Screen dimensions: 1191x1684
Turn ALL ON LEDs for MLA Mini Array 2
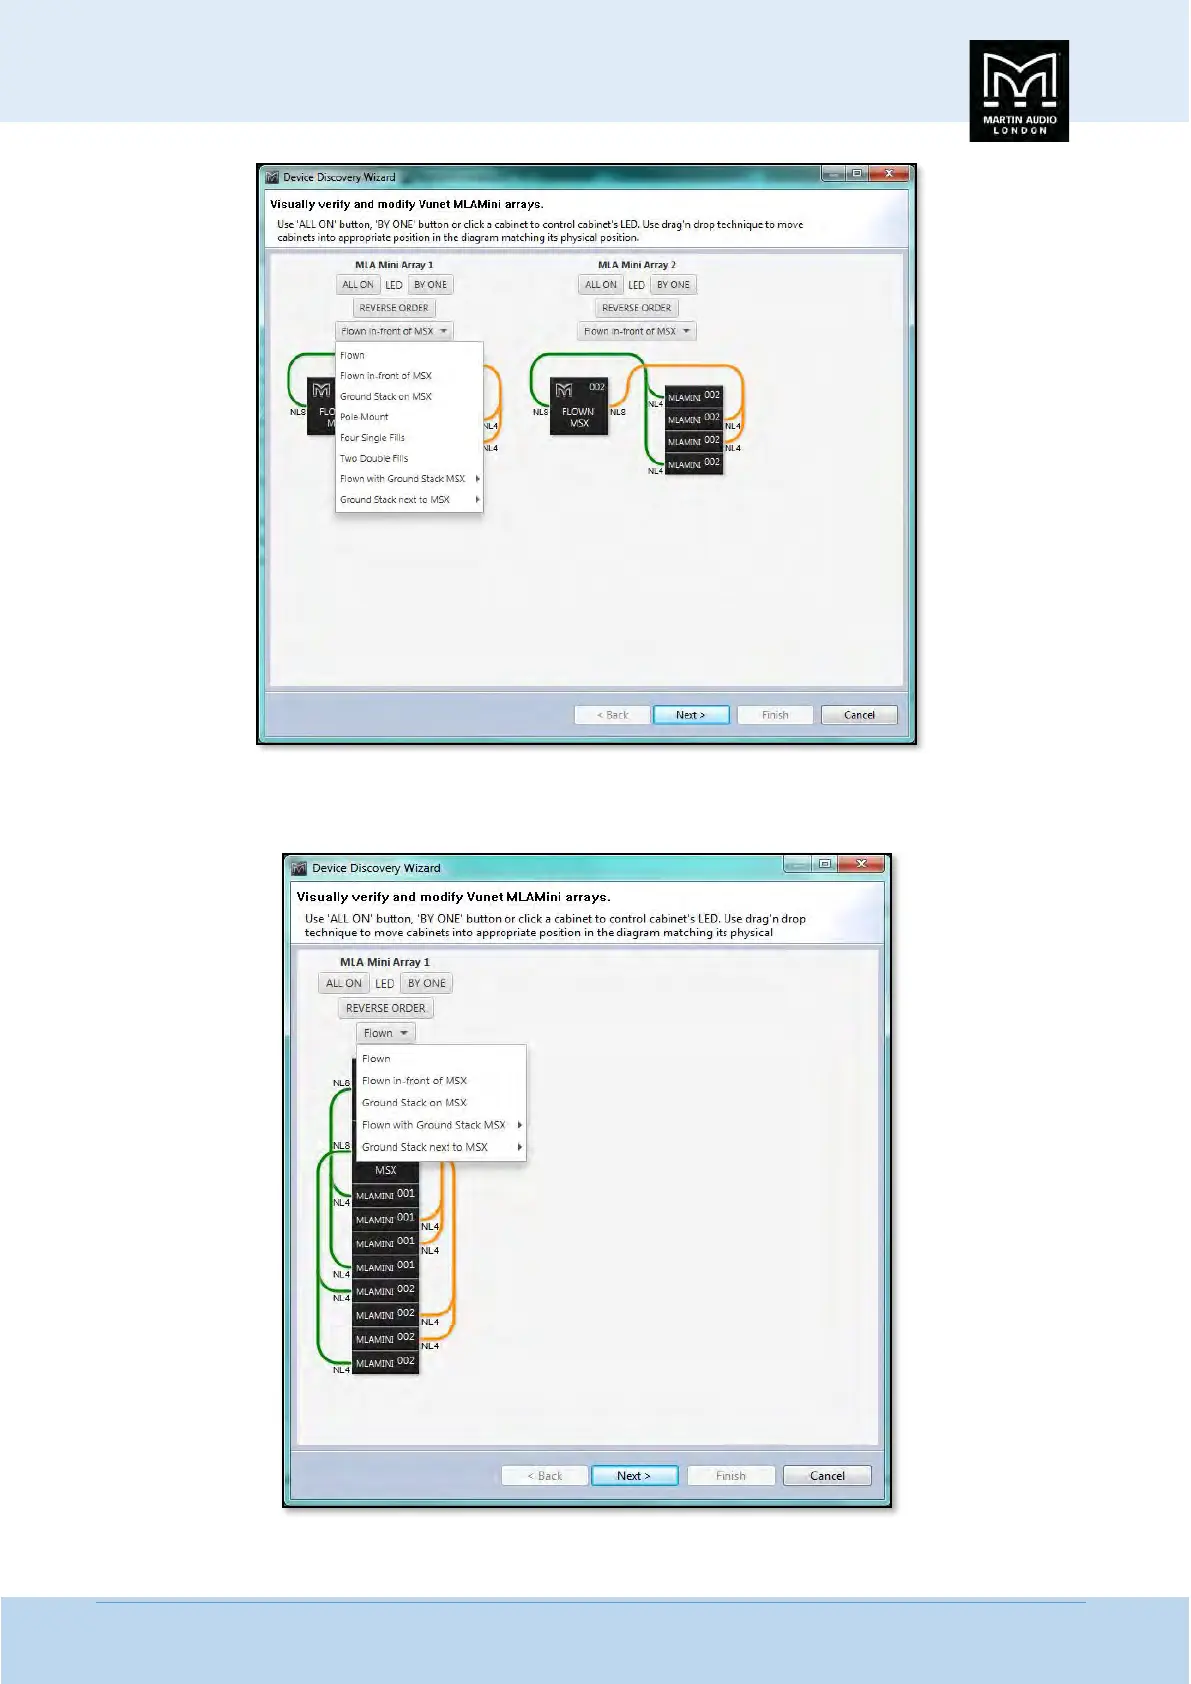pos(601,285)
